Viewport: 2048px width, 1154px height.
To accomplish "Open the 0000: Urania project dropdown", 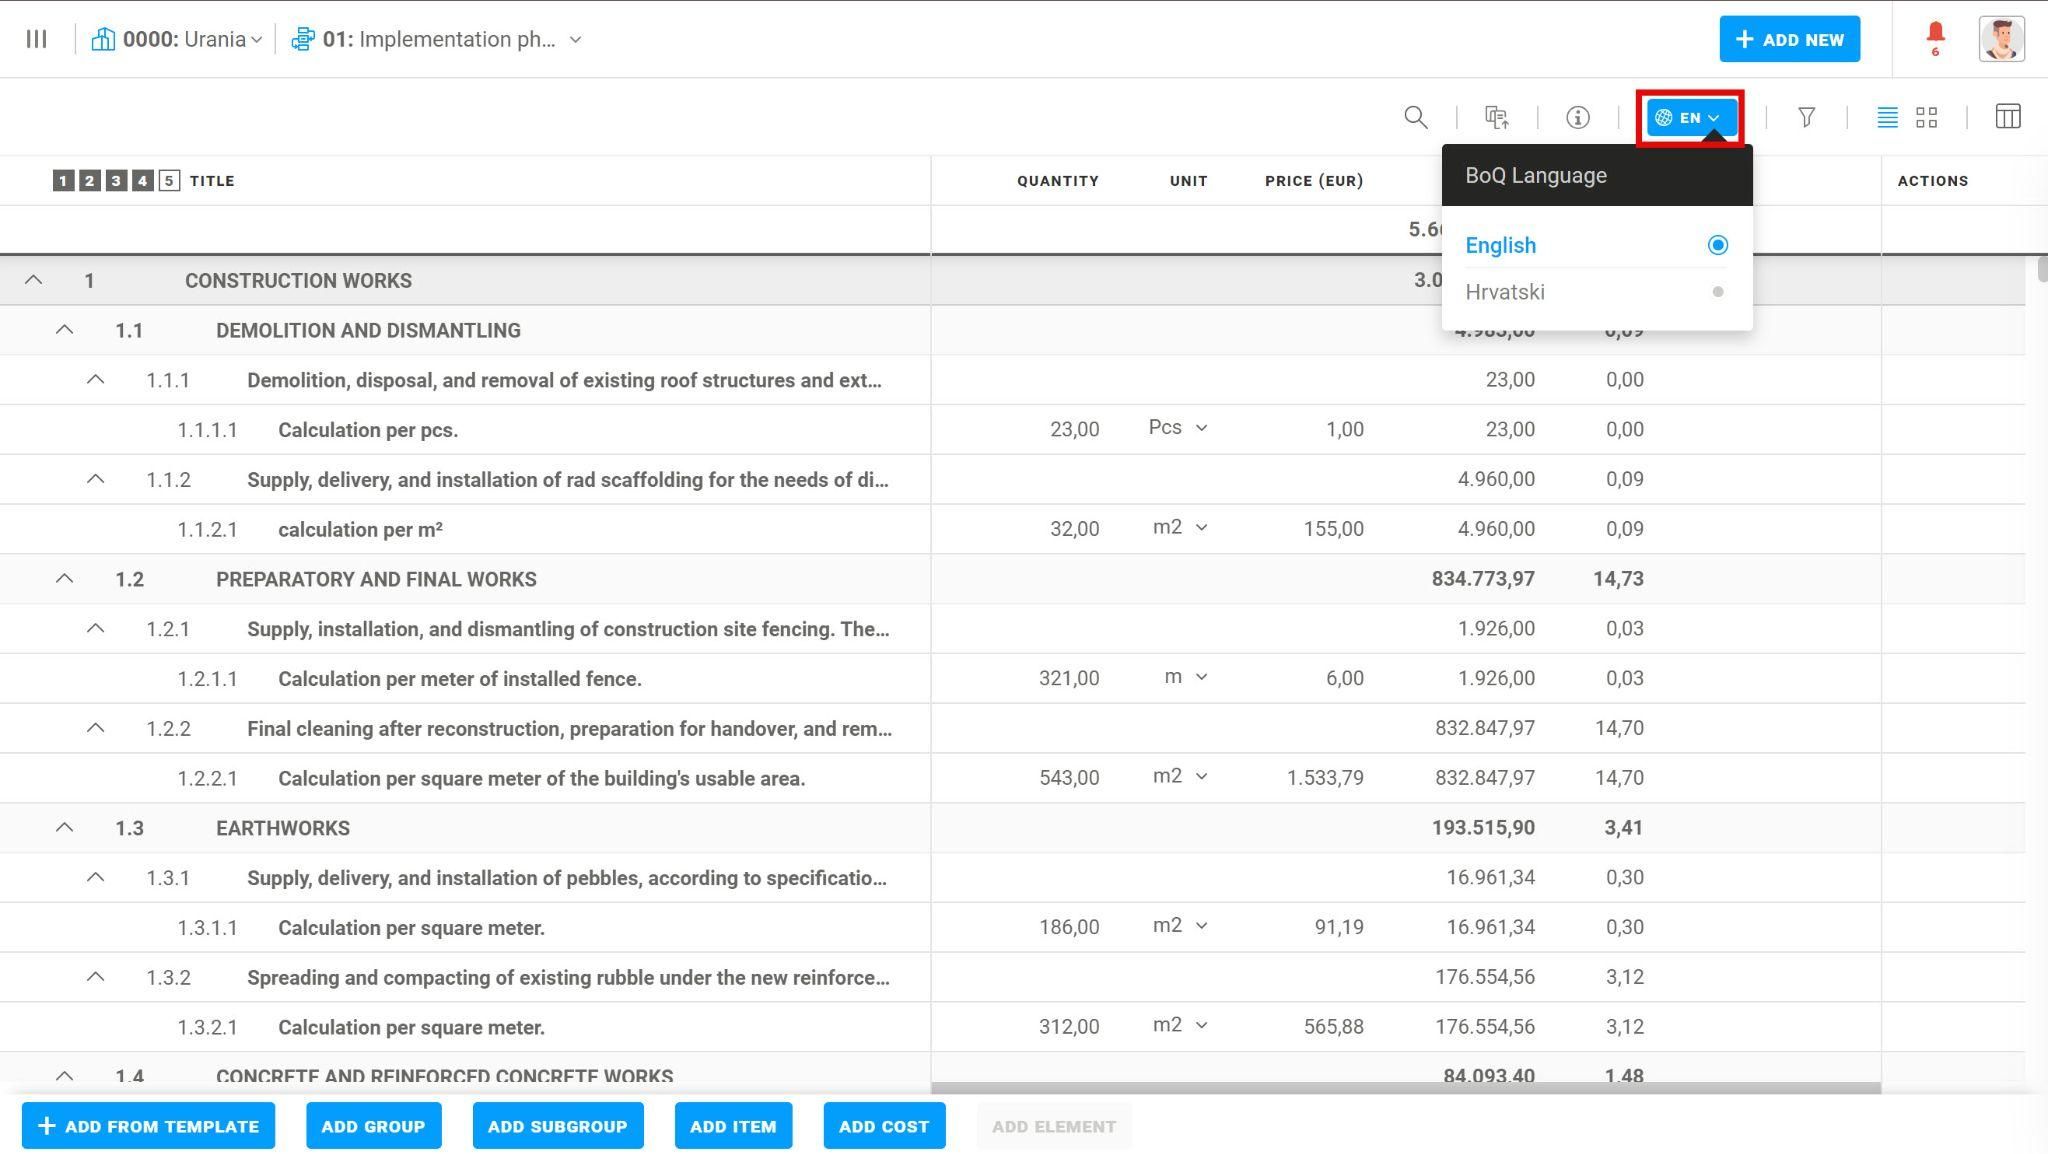I will click(x=178, y=39).
